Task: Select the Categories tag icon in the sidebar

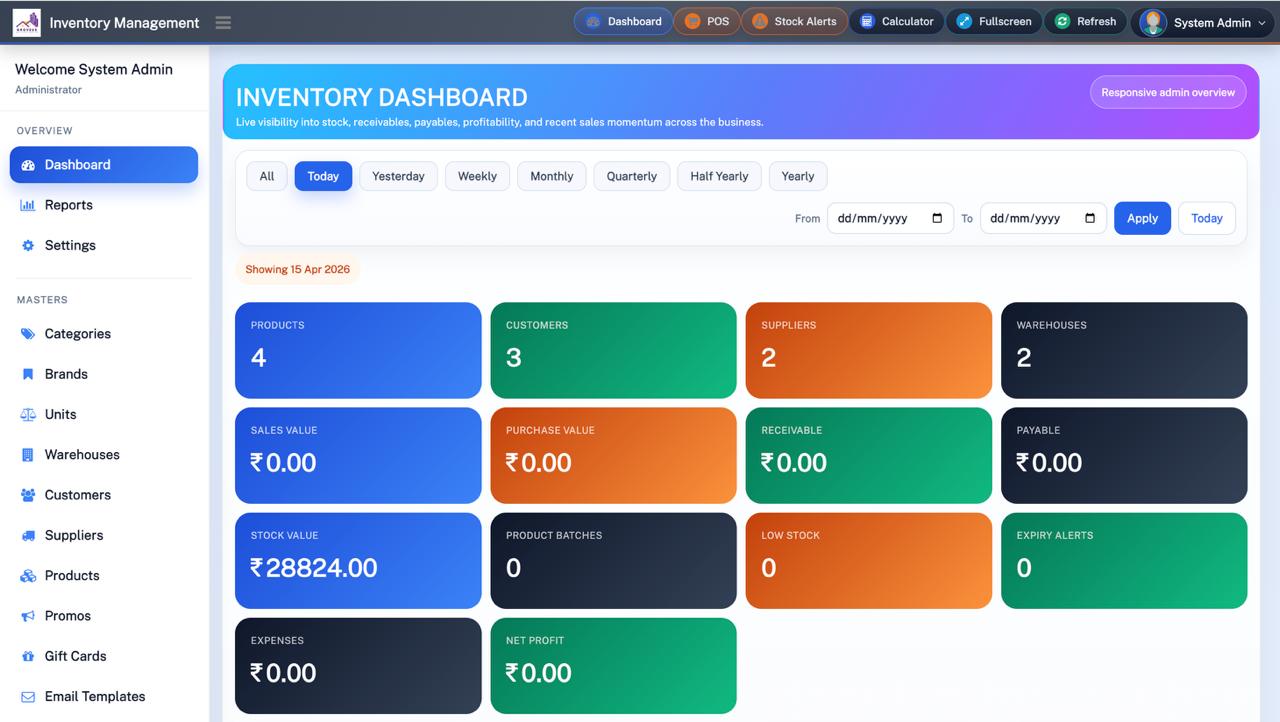Action: (x=28, y=333)
